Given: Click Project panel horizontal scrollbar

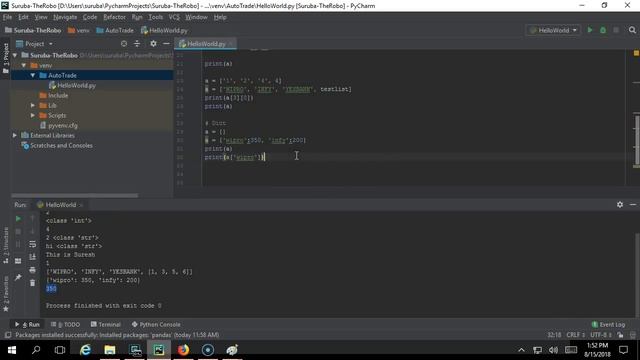Looking at the screenshot, I should [75, 196].
